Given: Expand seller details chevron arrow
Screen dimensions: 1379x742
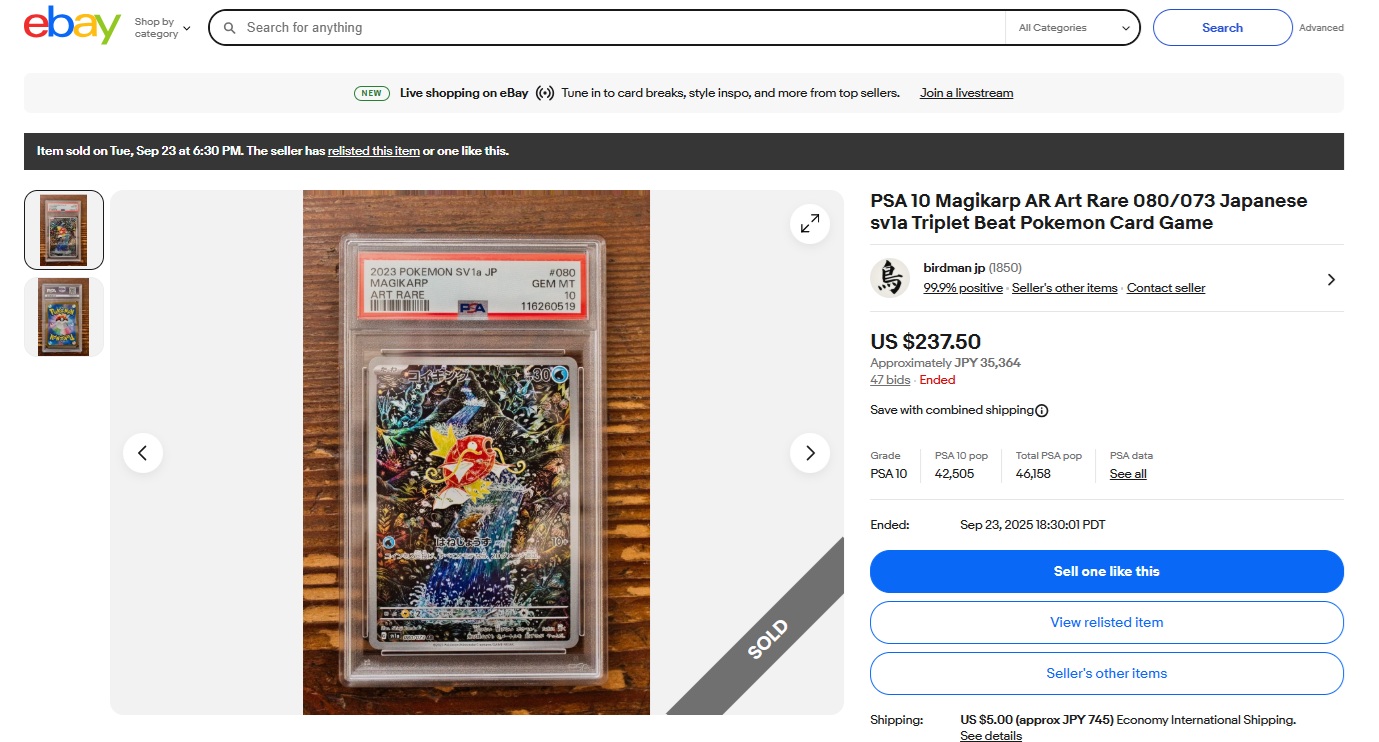Looking at the screenshot, I should (x=1331, y=280).
